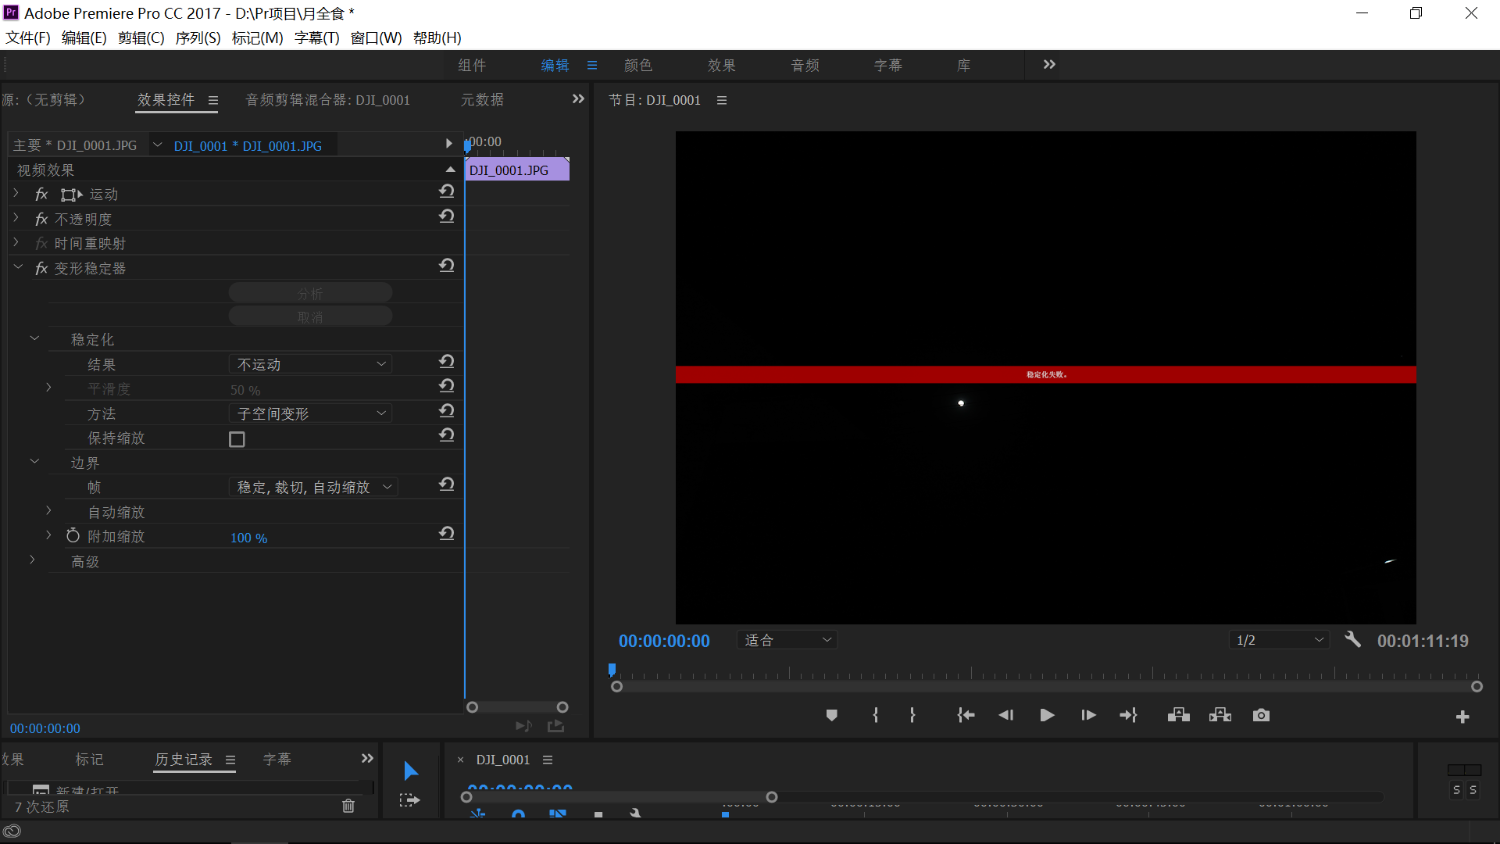
Task: Show overflow source panel tabs arrow
Action: tap(578, 99)
